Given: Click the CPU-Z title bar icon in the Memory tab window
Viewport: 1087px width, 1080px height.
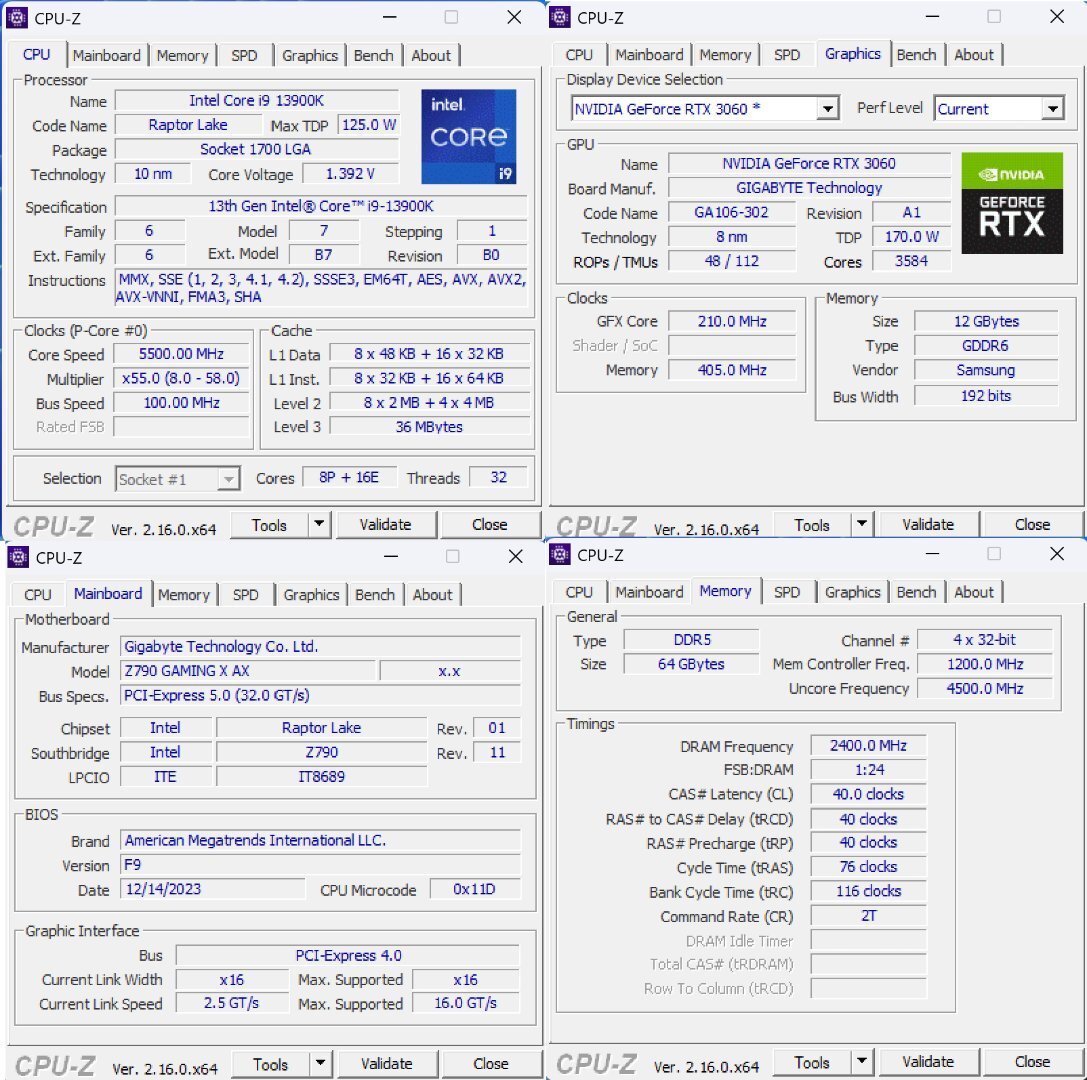Looking at the screenshot, I should [x=559, y=555].
